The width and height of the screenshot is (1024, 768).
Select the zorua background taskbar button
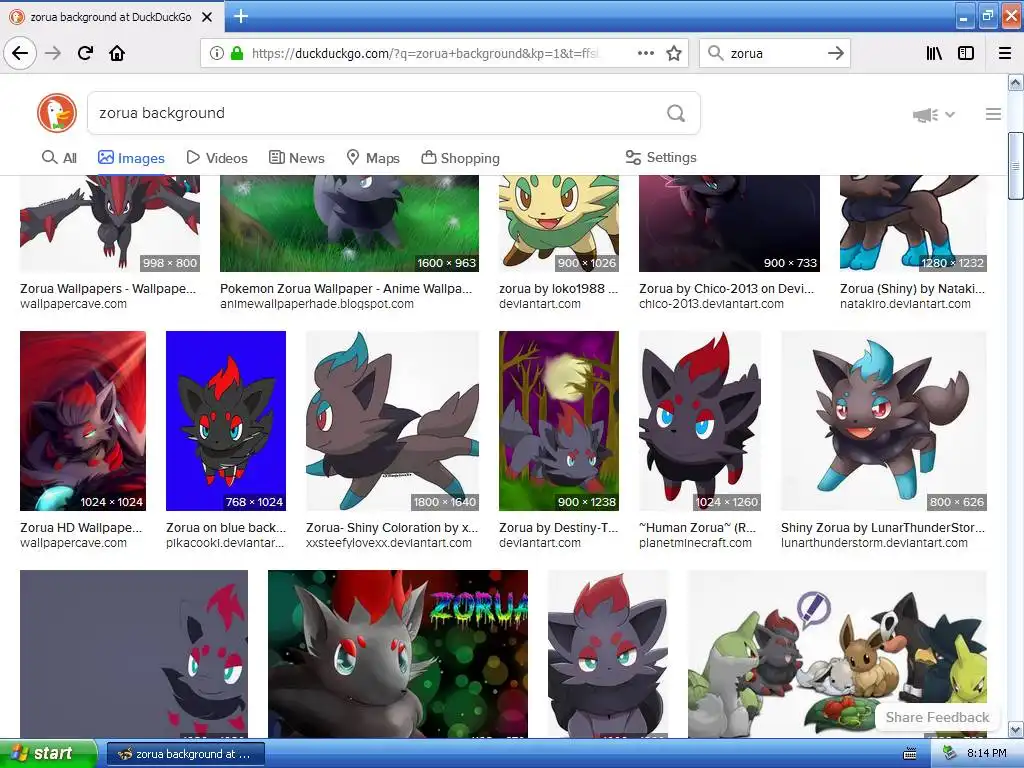(x=185, y=754)
